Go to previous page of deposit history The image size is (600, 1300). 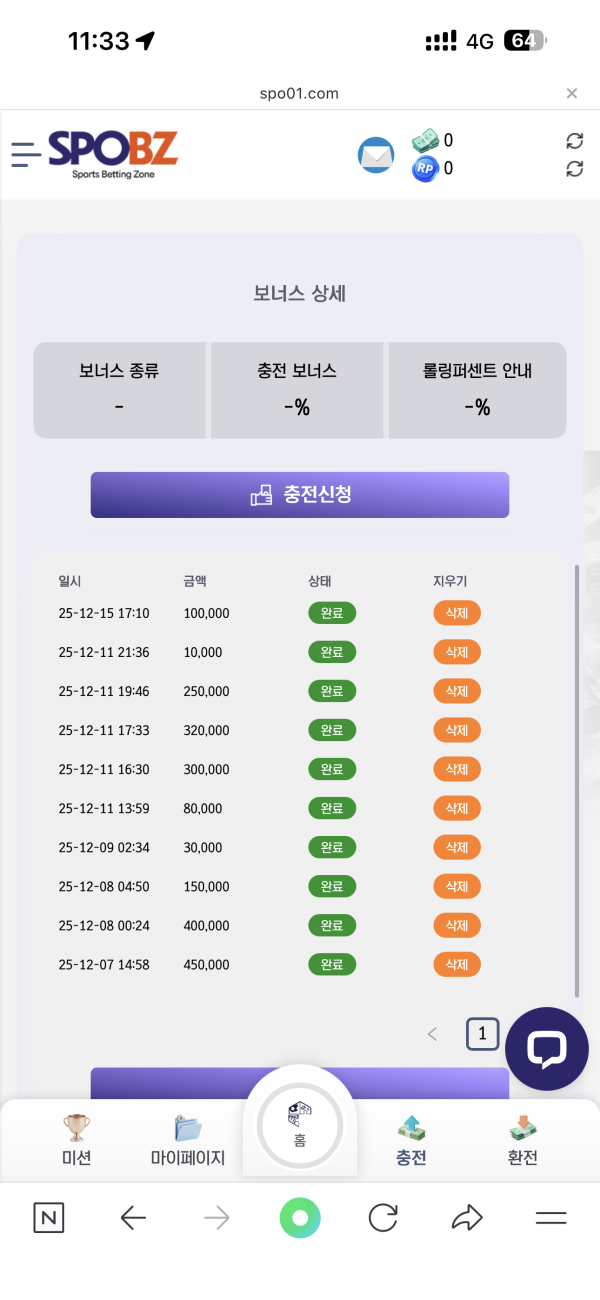(432, 1034)
